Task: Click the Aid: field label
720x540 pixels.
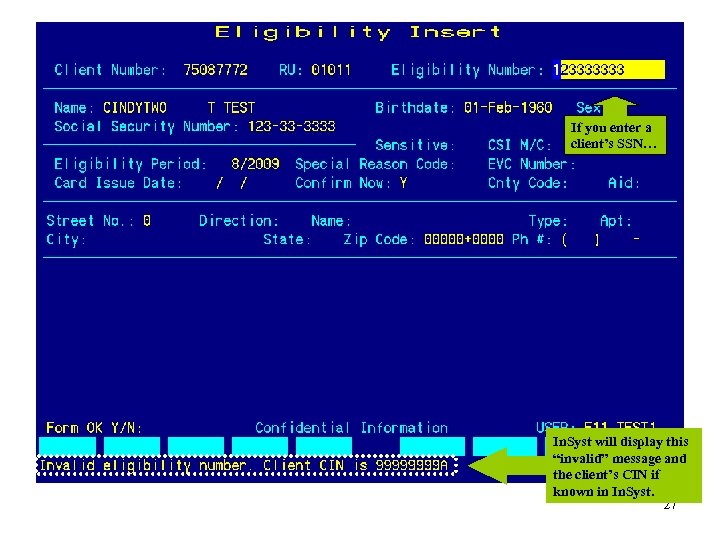Action: tap(624, 183)
